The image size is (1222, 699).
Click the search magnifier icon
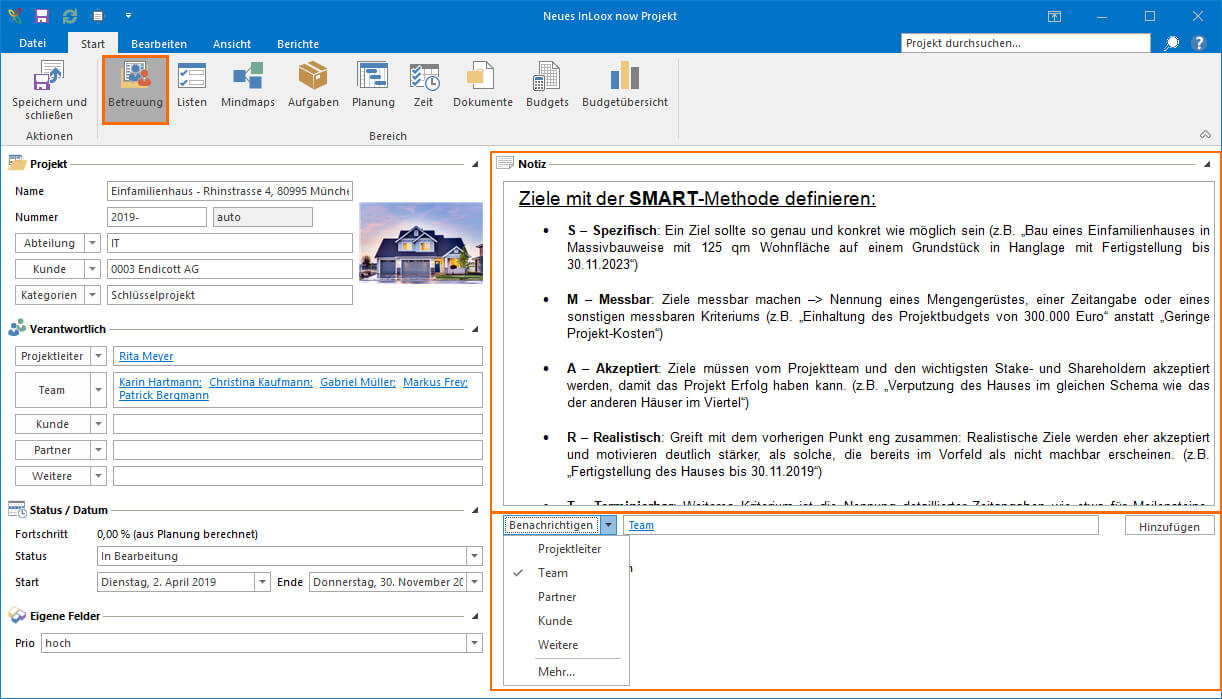tap(1172, 43)
